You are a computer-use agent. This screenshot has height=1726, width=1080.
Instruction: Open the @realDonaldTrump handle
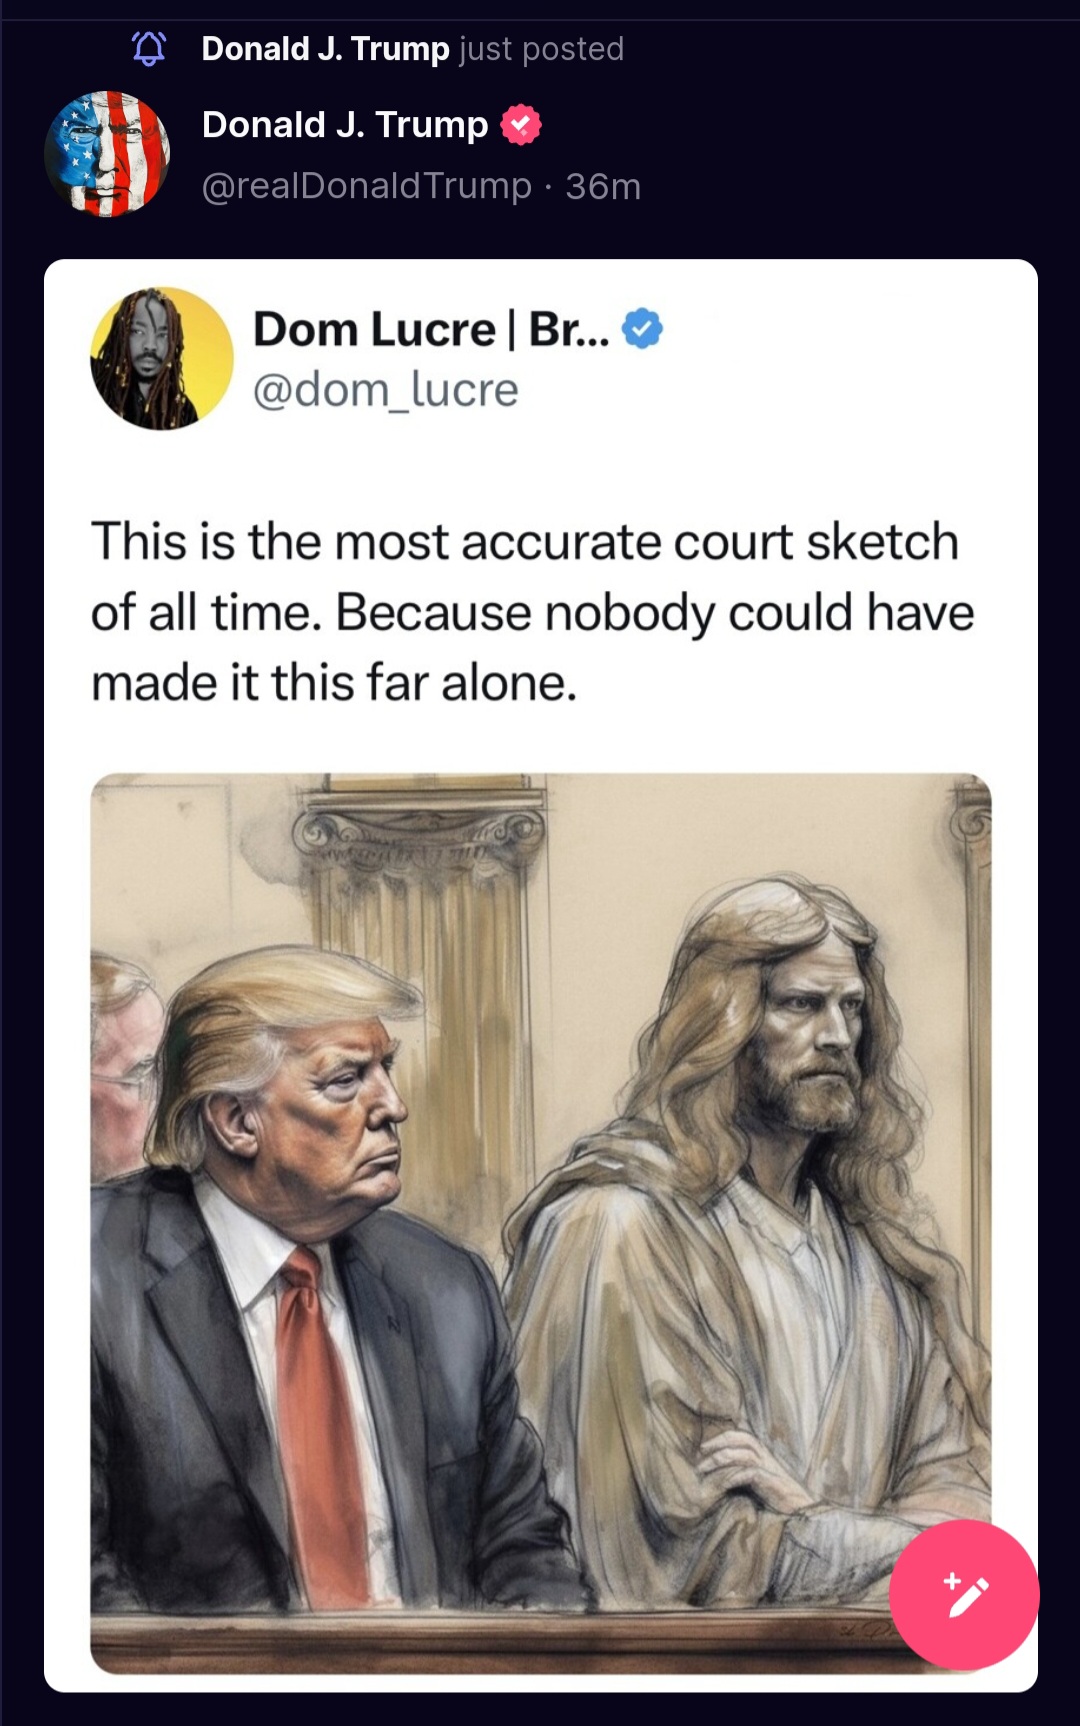point(367,186)
